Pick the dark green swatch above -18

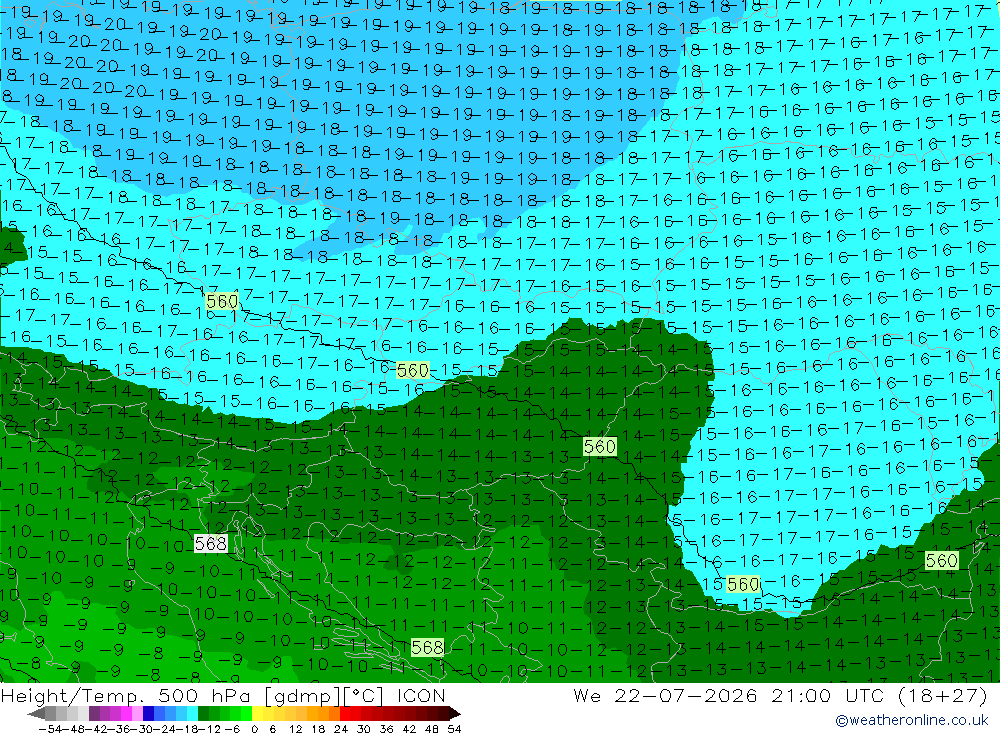click(x=203, y=713)
